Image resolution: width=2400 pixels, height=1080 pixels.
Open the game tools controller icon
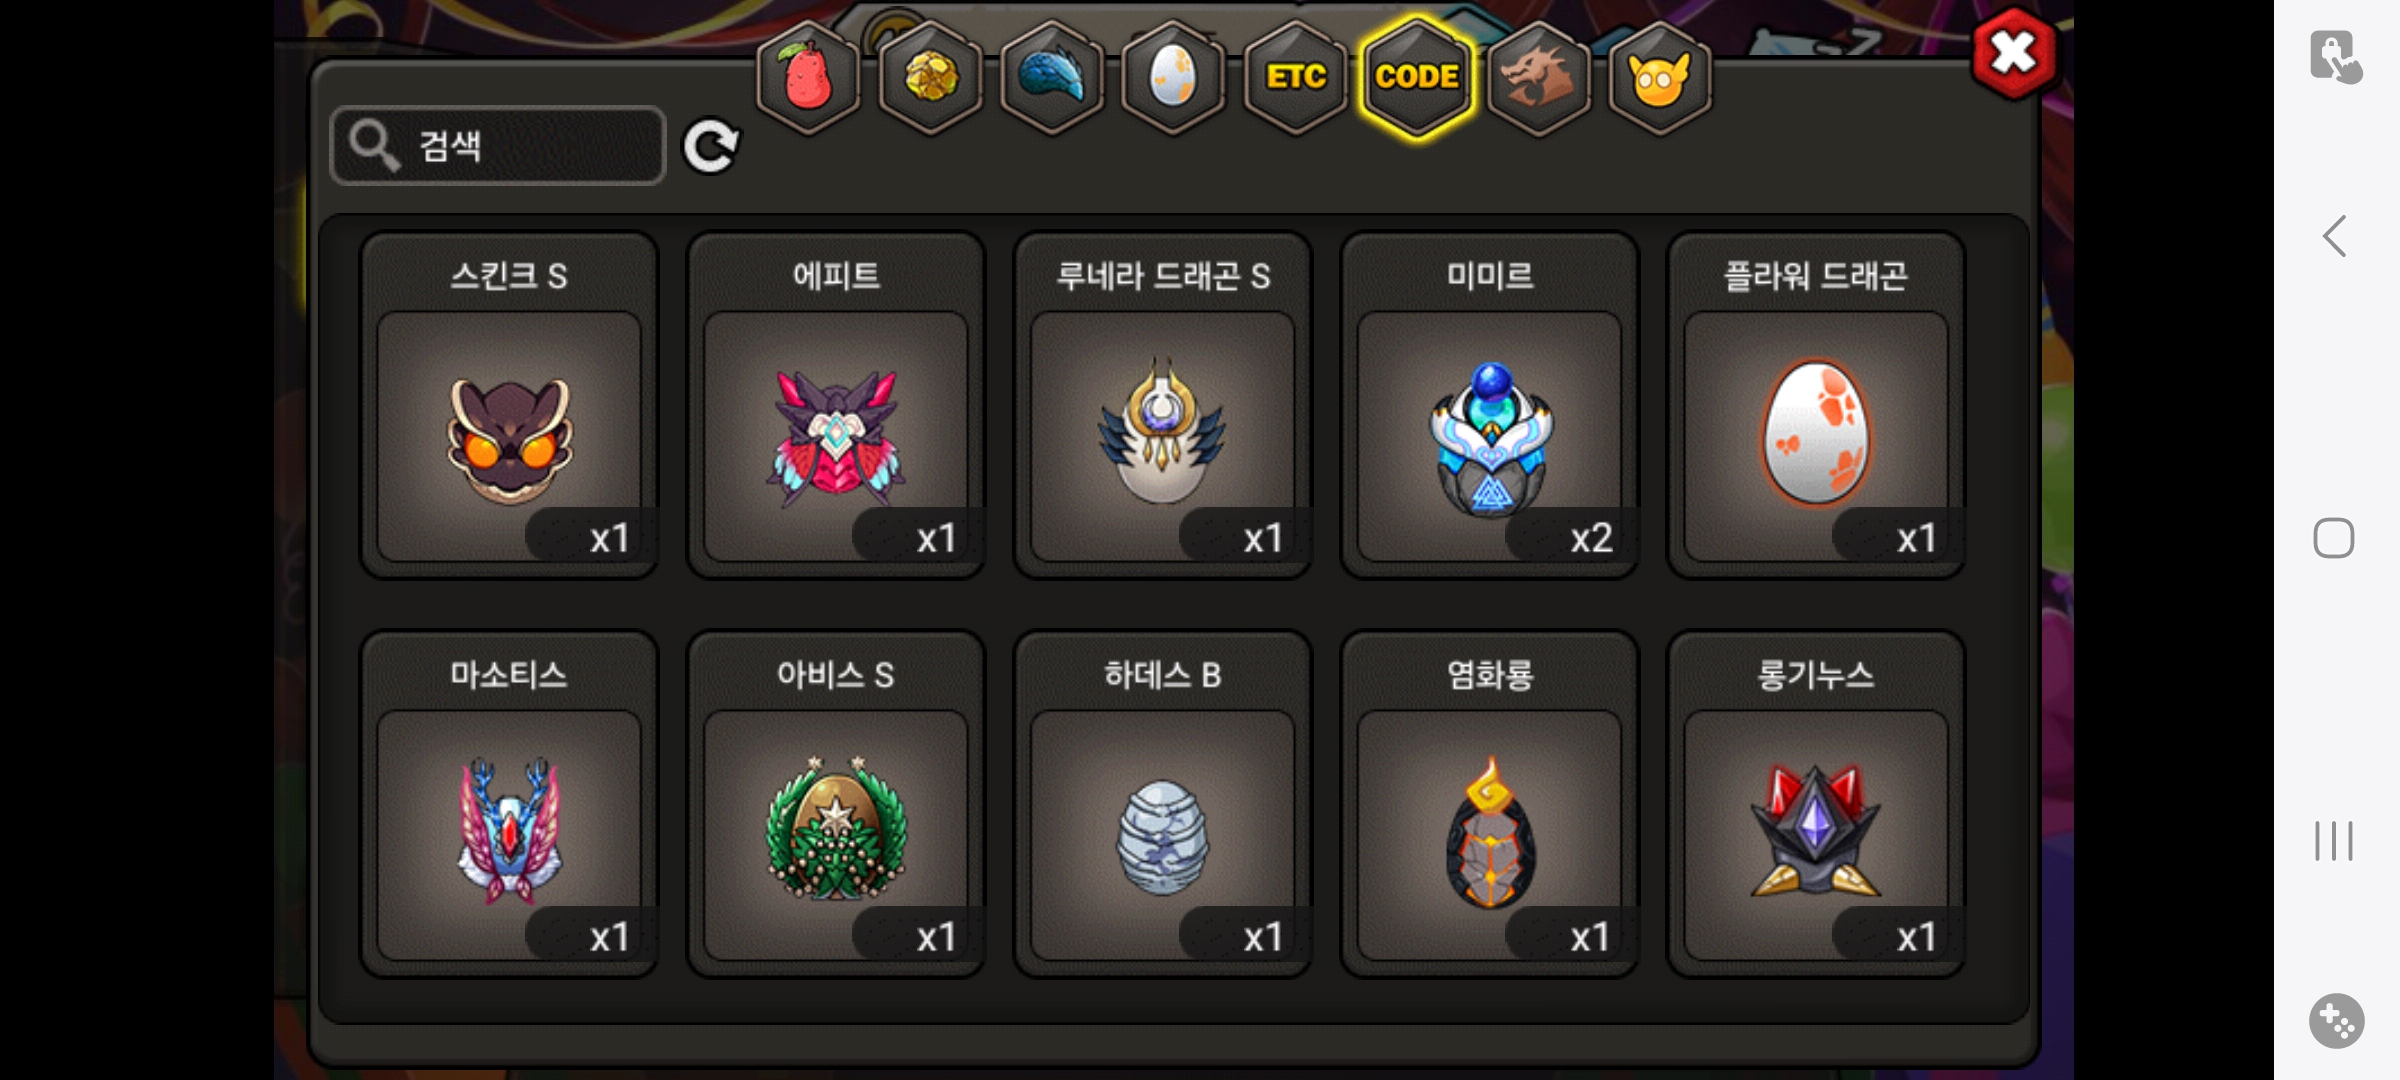click(x=2337, y=1021)
